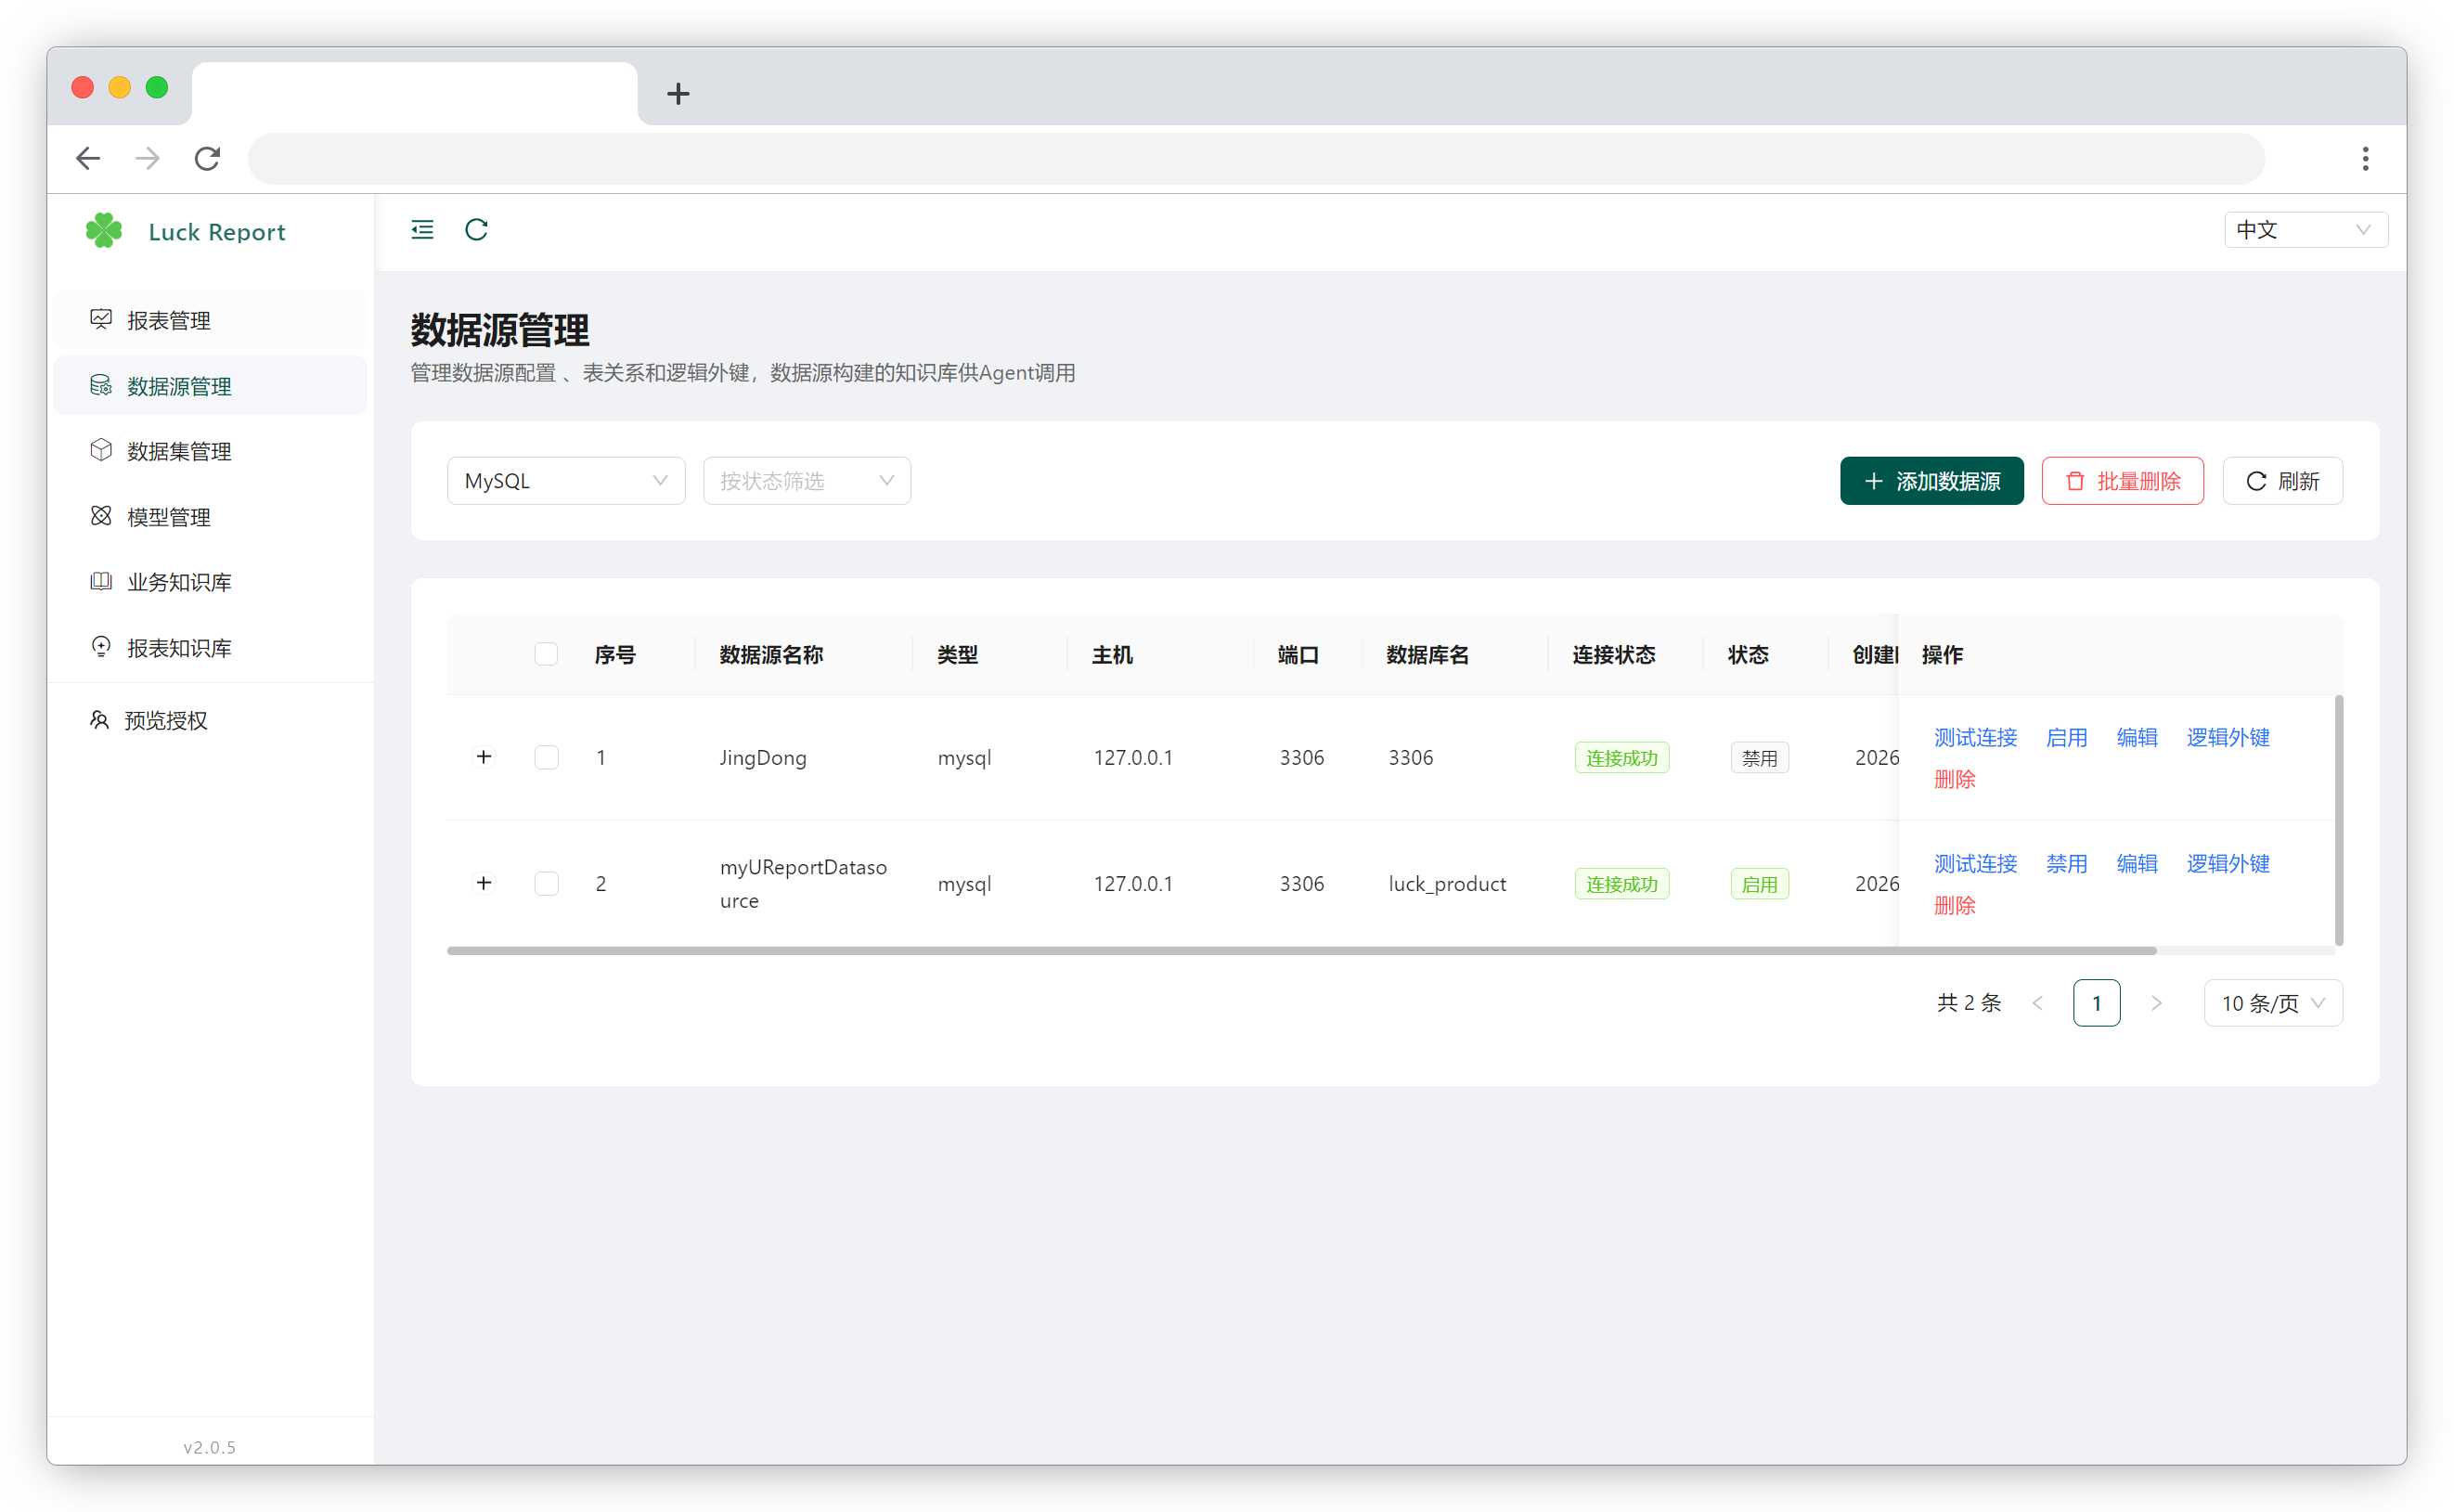Click the reload icon in the top header

point(476,230)
